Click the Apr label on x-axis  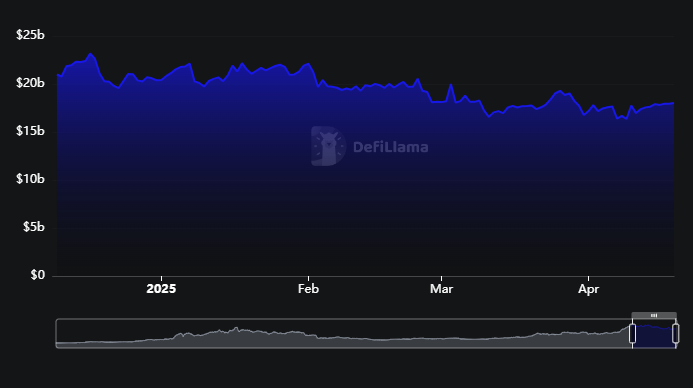click(x=588, y=289)
